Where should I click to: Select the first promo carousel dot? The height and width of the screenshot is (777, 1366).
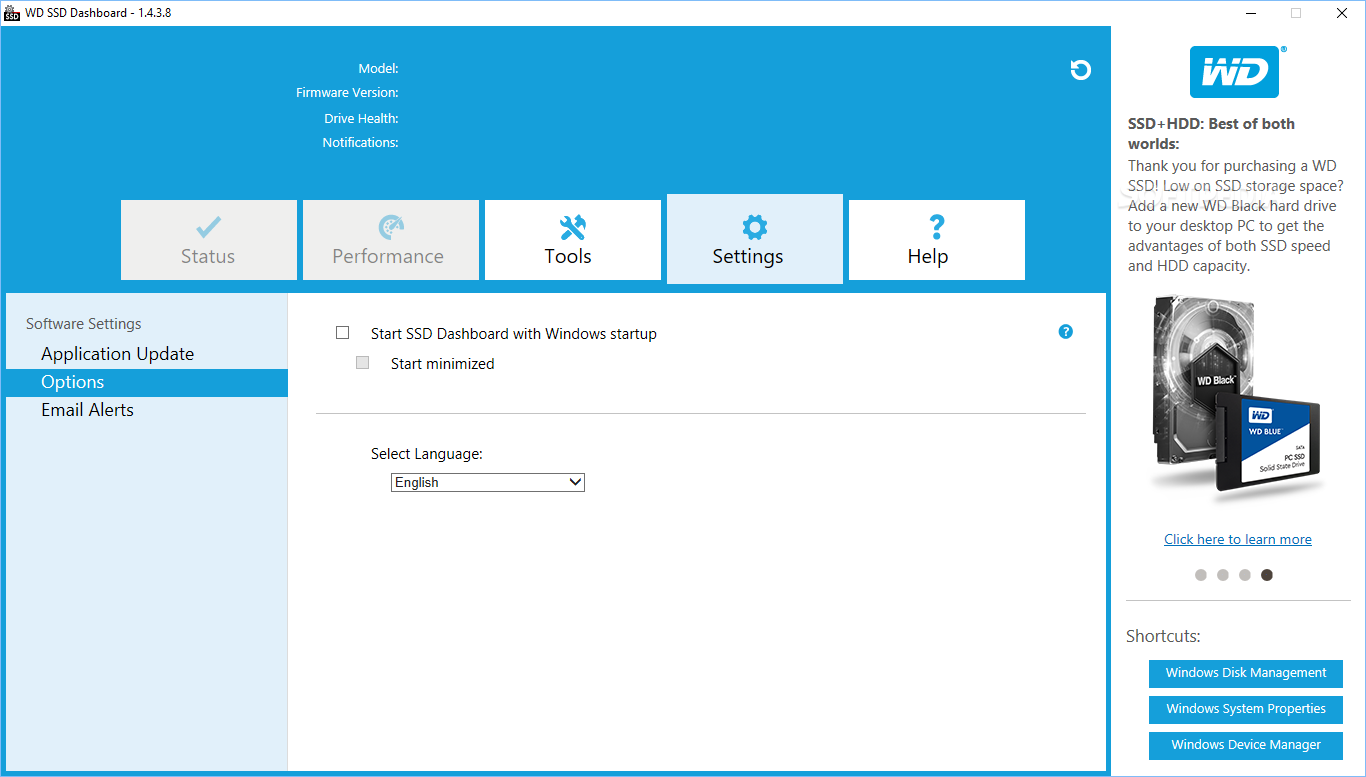[1201, 575]
